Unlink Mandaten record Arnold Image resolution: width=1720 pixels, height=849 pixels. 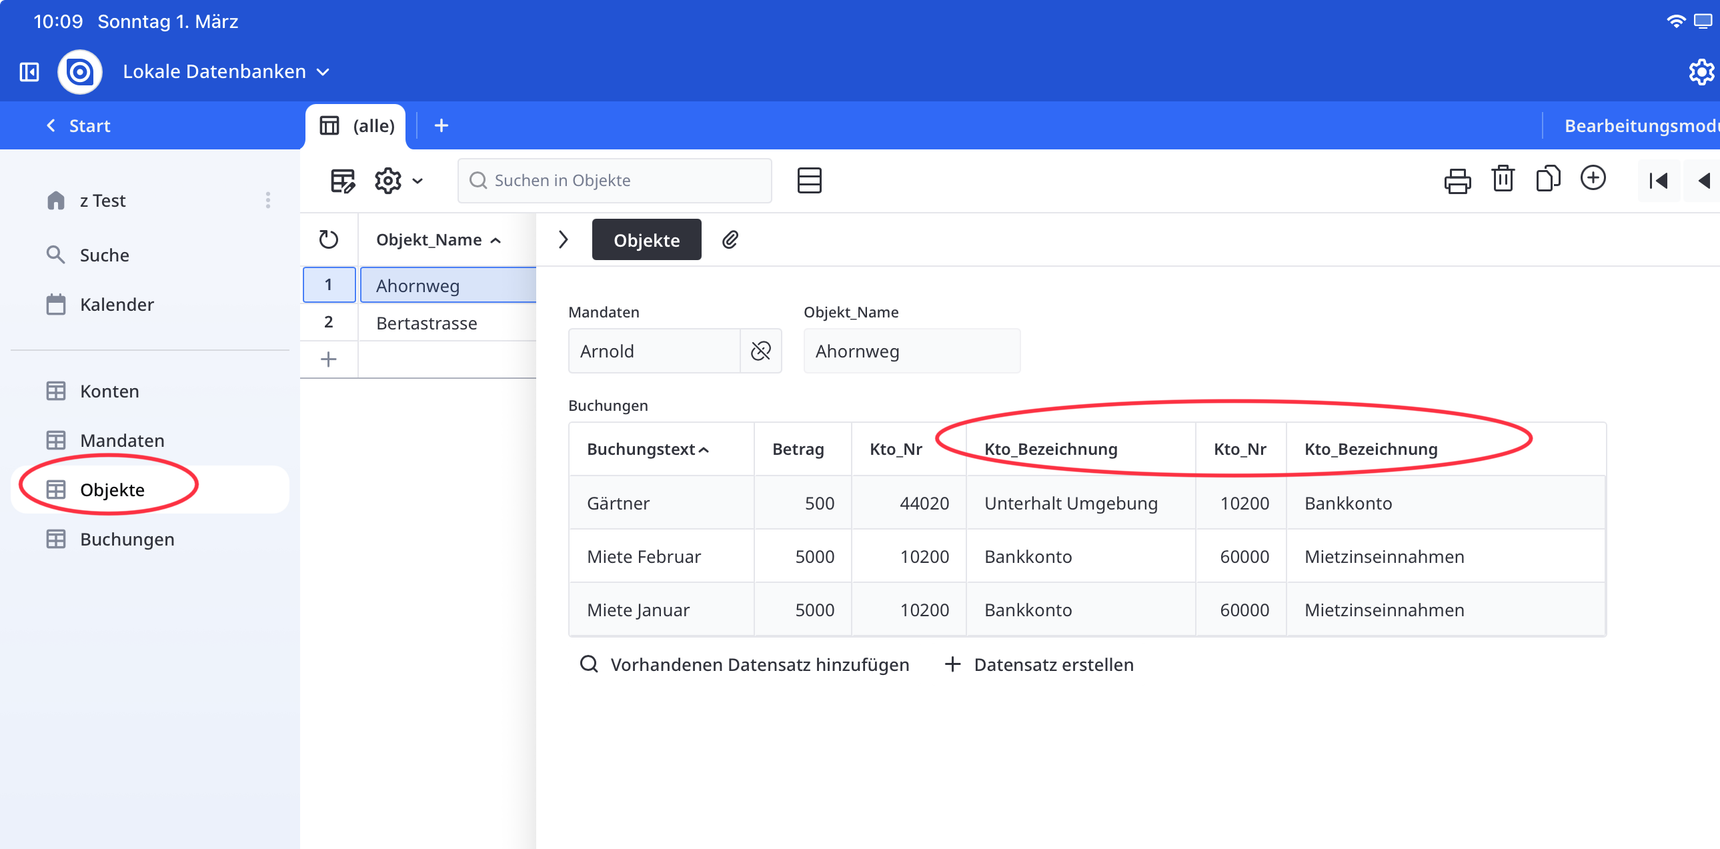pos(761,351)
